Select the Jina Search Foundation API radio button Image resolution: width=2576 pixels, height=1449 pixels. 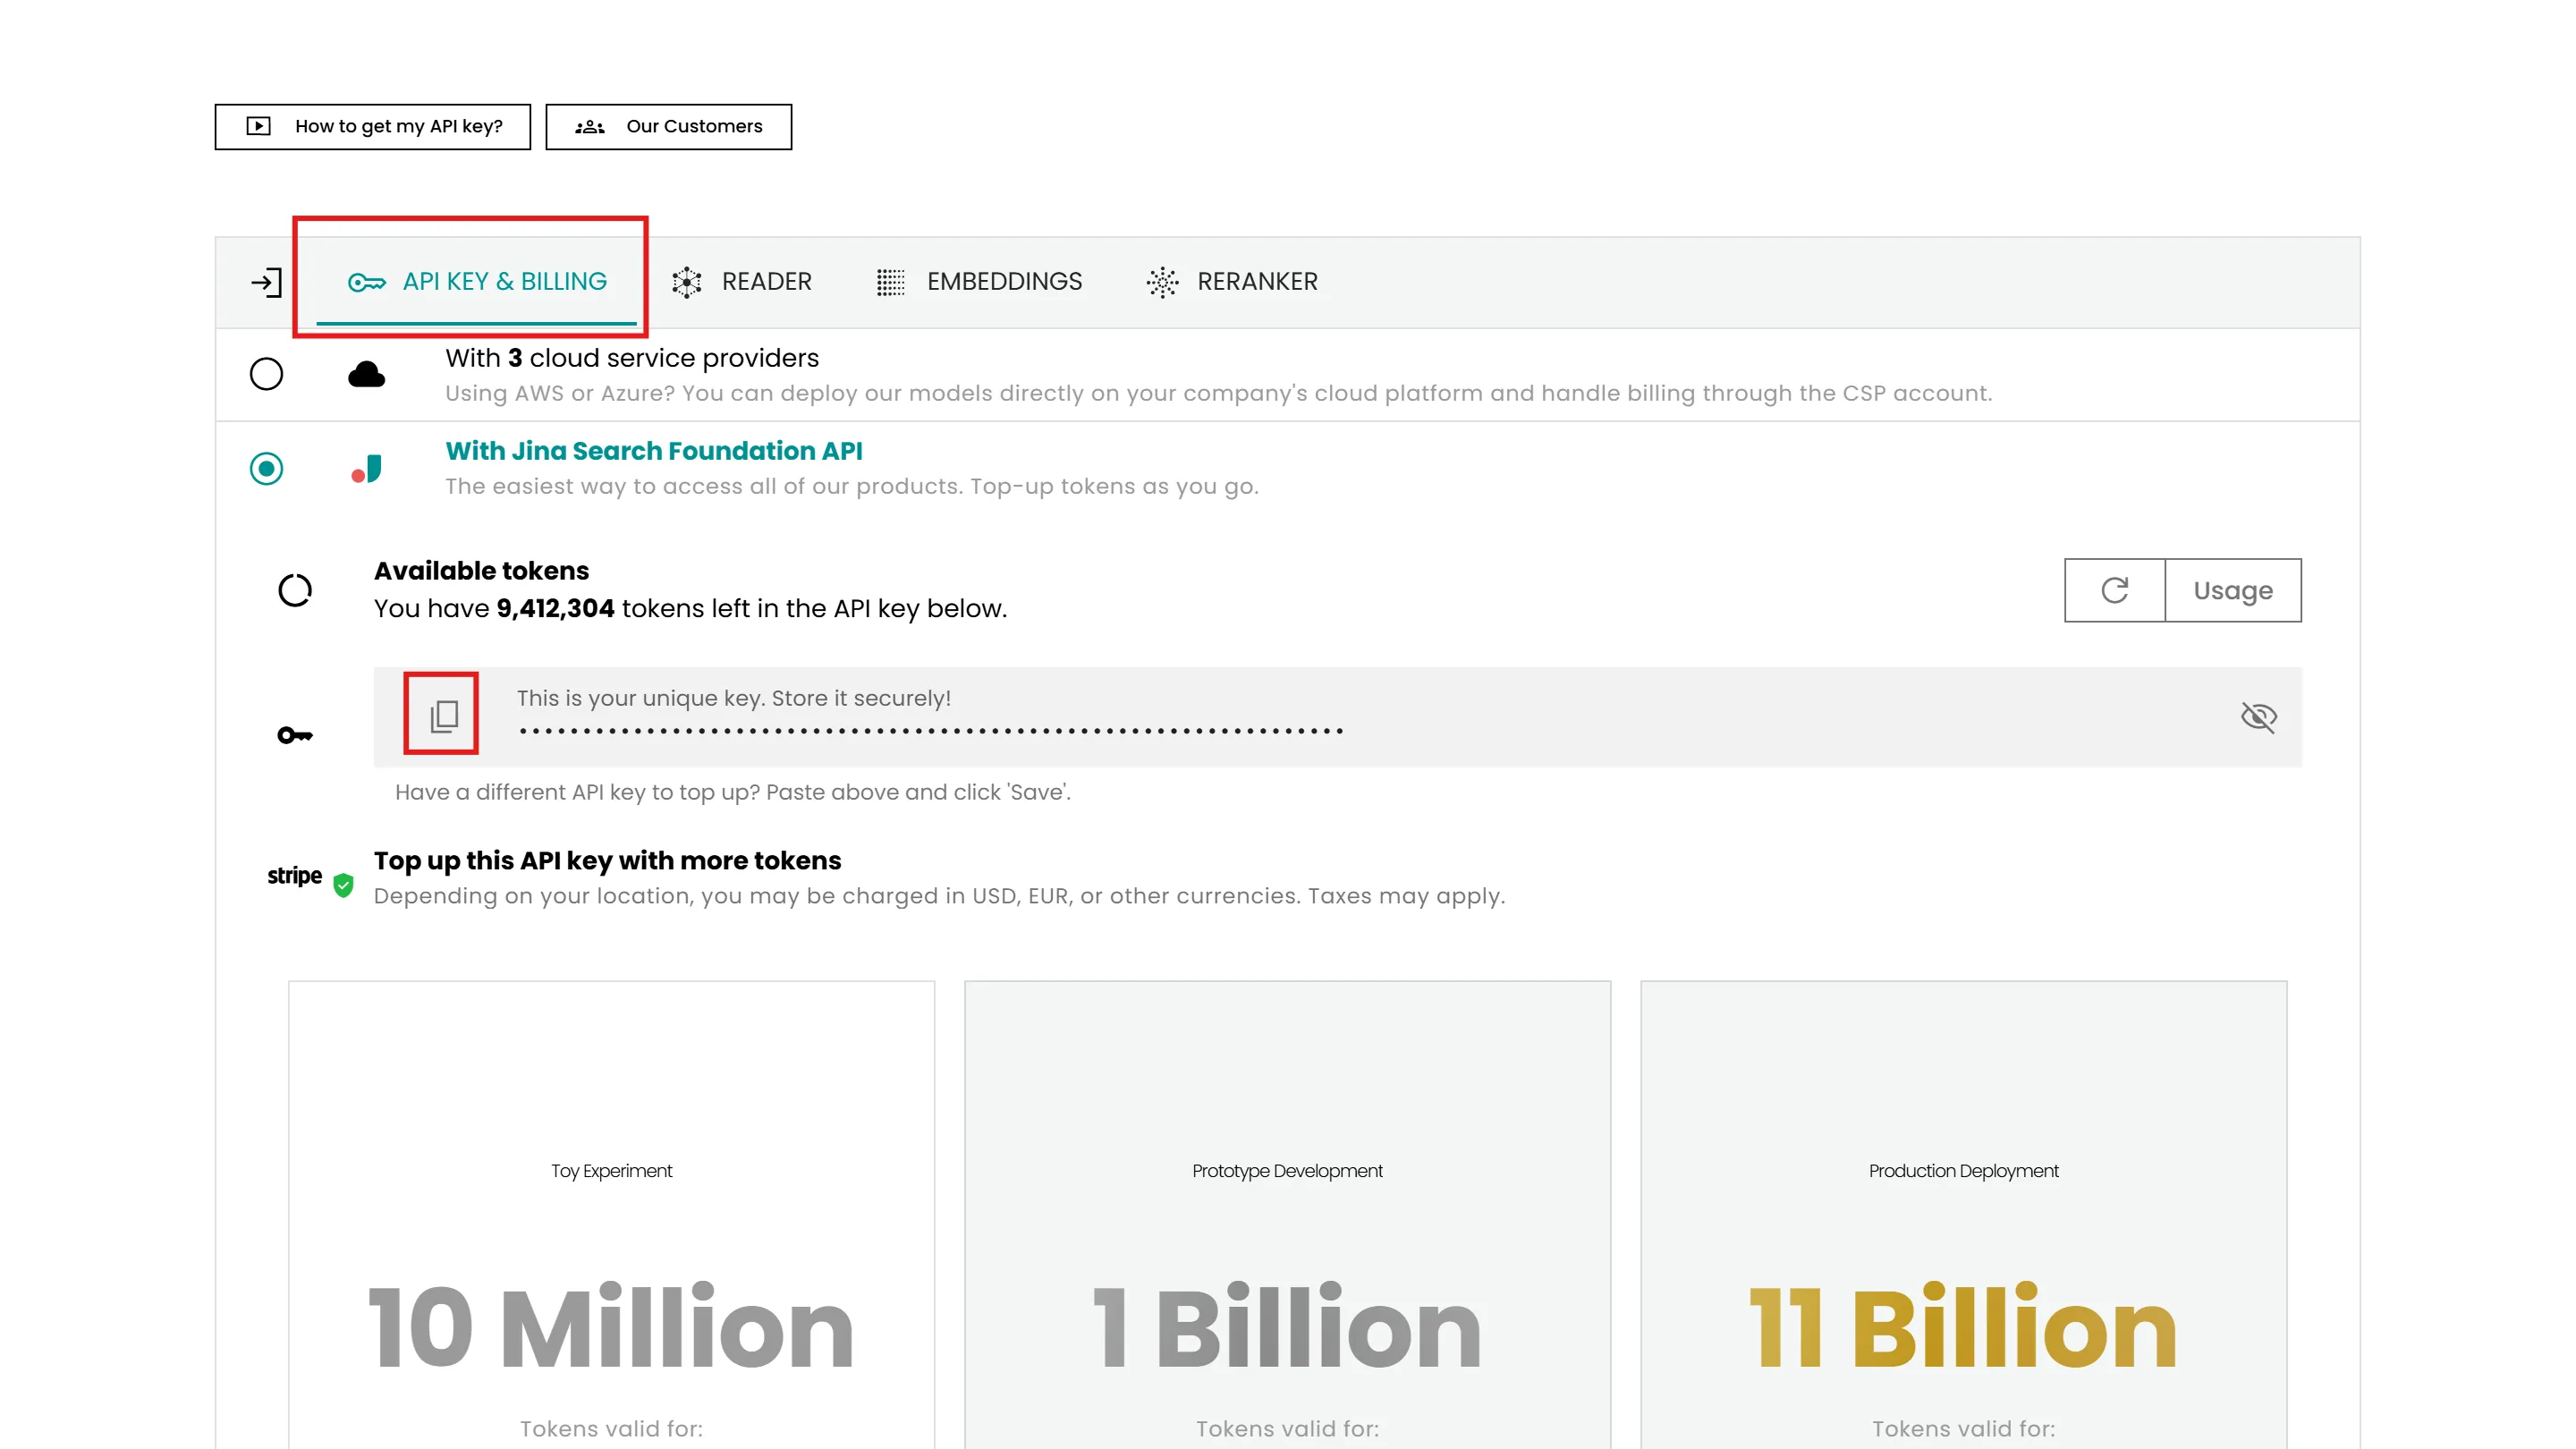pyautogui.click(x=266, y=468)
